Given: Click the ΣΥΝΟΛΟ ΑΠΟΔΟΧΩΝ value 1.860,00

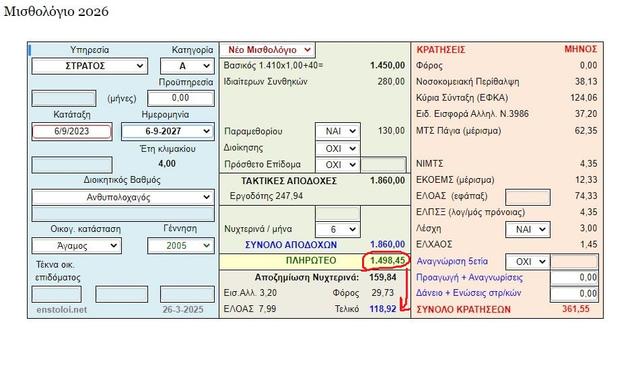Looking at the screenshot, I should 387,244.
